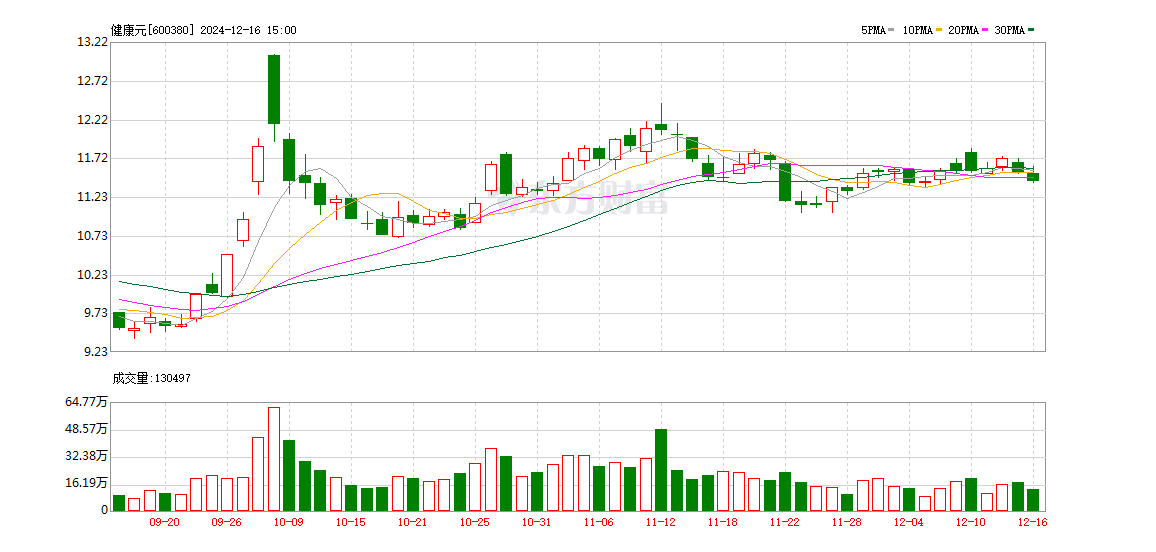The width and height of the screenshot is (1156, 552).
Task: Select the magenta line swatch beside 20PMA
Action: (x=984, y=30)
